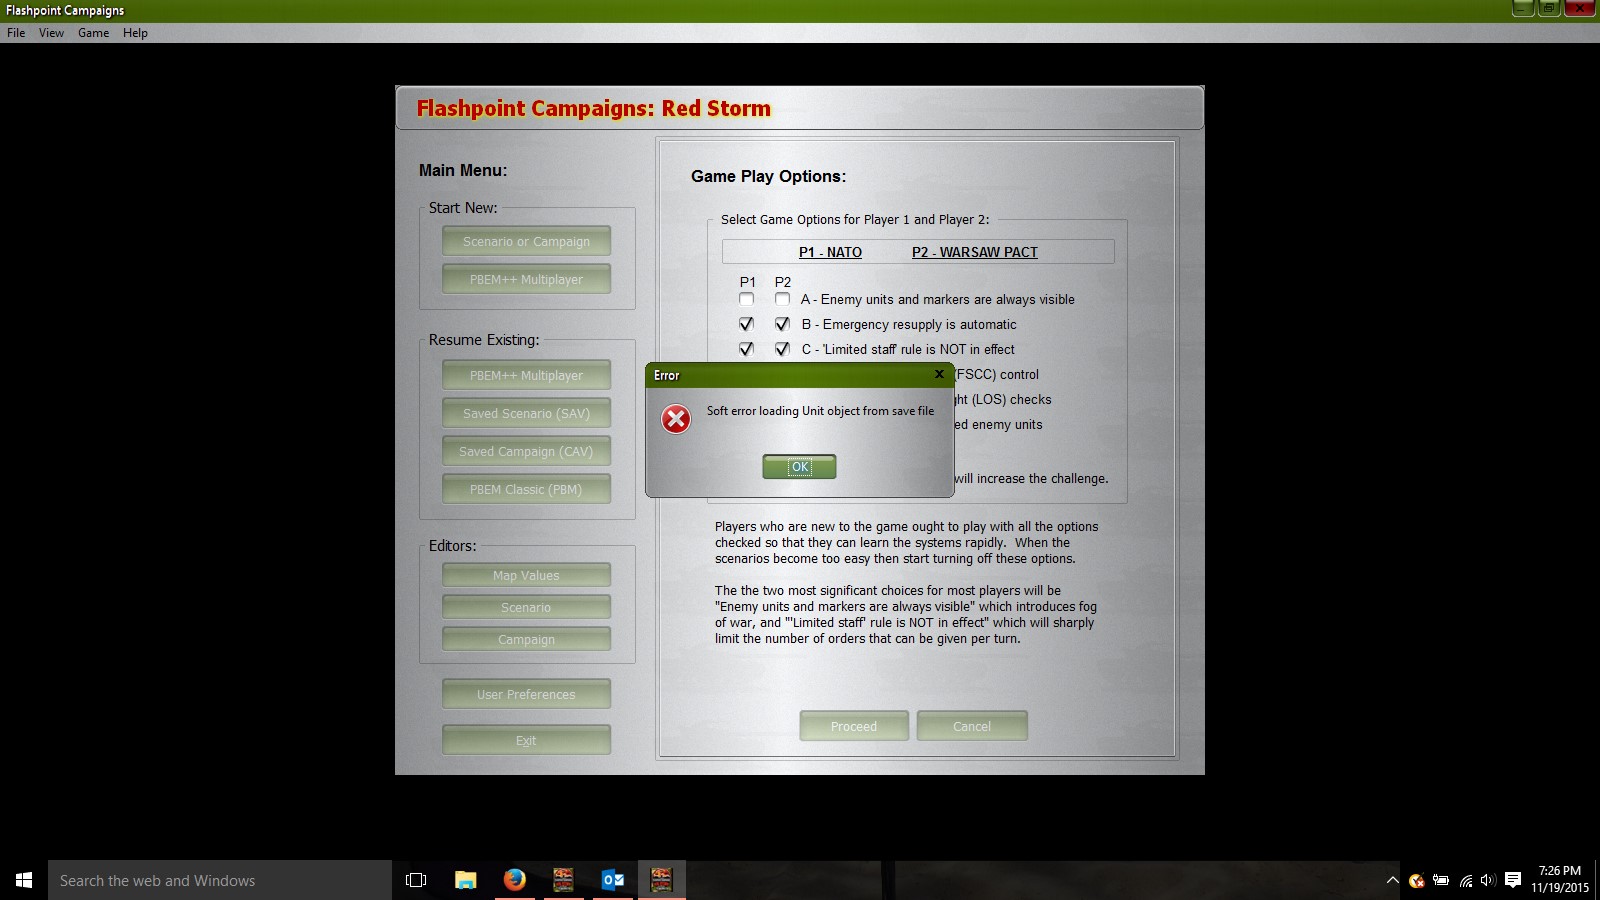Enable P2 option A, enemy units always visible

point(782,299)
